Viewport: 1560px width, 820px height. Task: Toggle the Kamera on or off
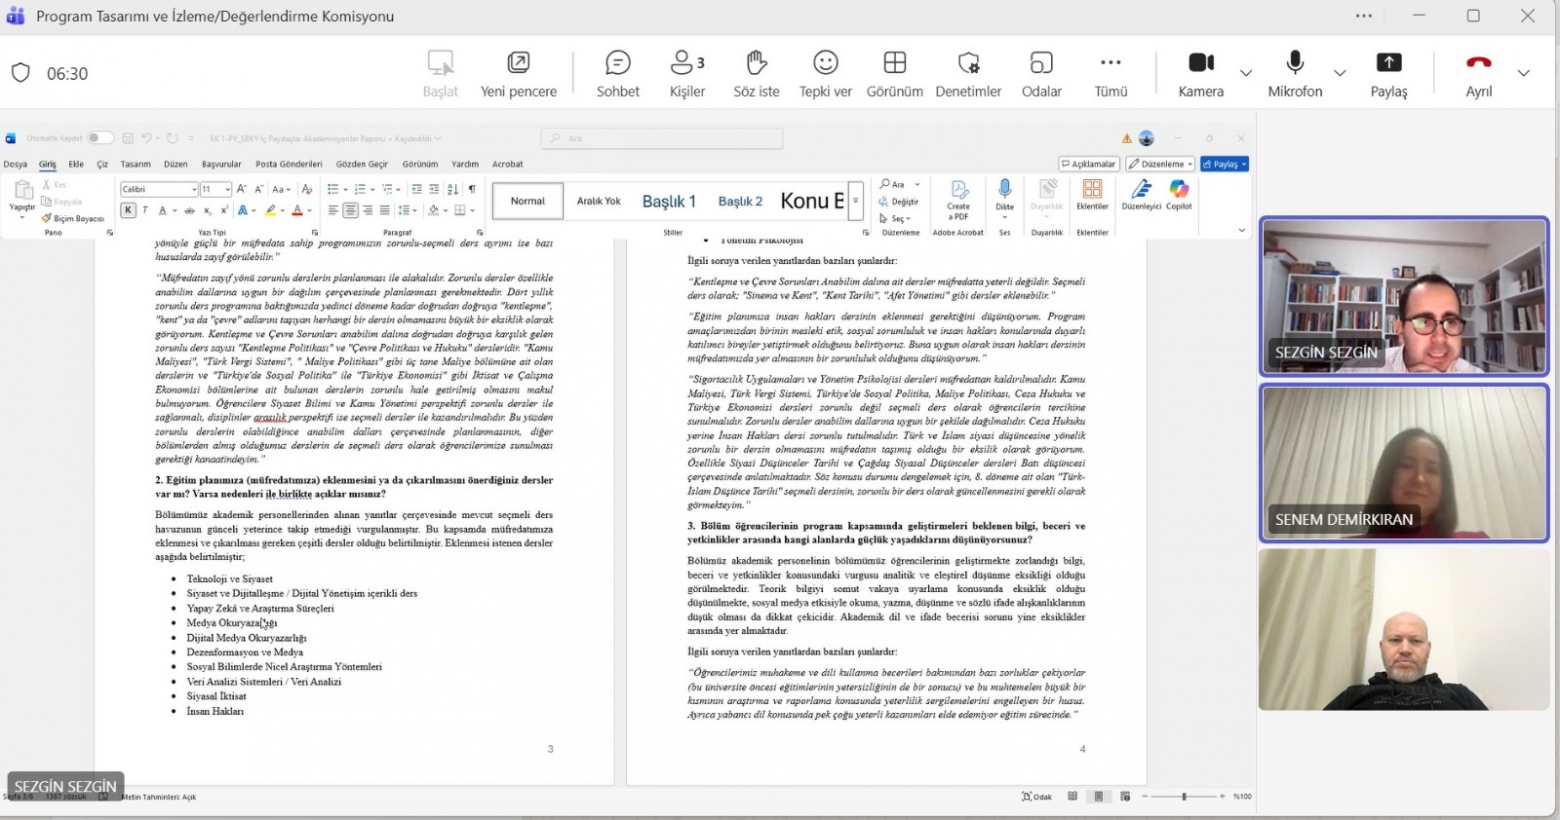tap(1201, 73)
